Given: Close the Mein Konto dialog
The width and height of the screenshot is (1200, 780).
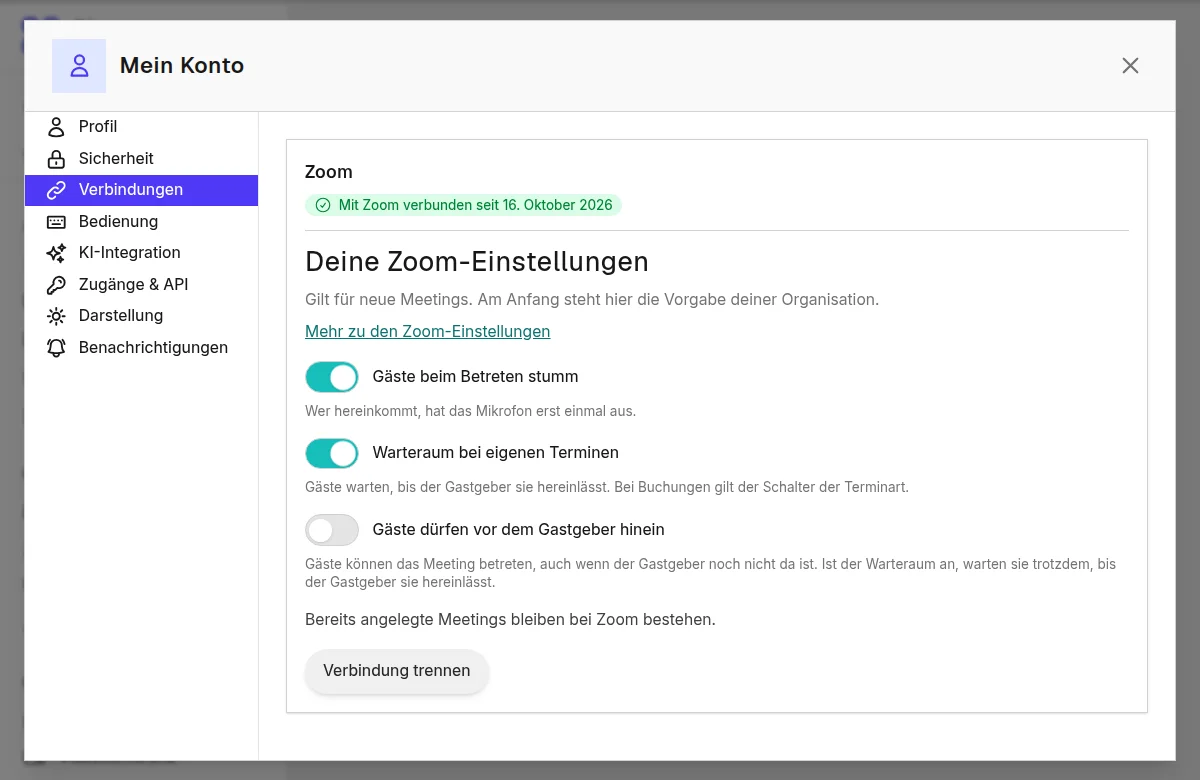Looking at the screenshot, I should point(1130,66).
